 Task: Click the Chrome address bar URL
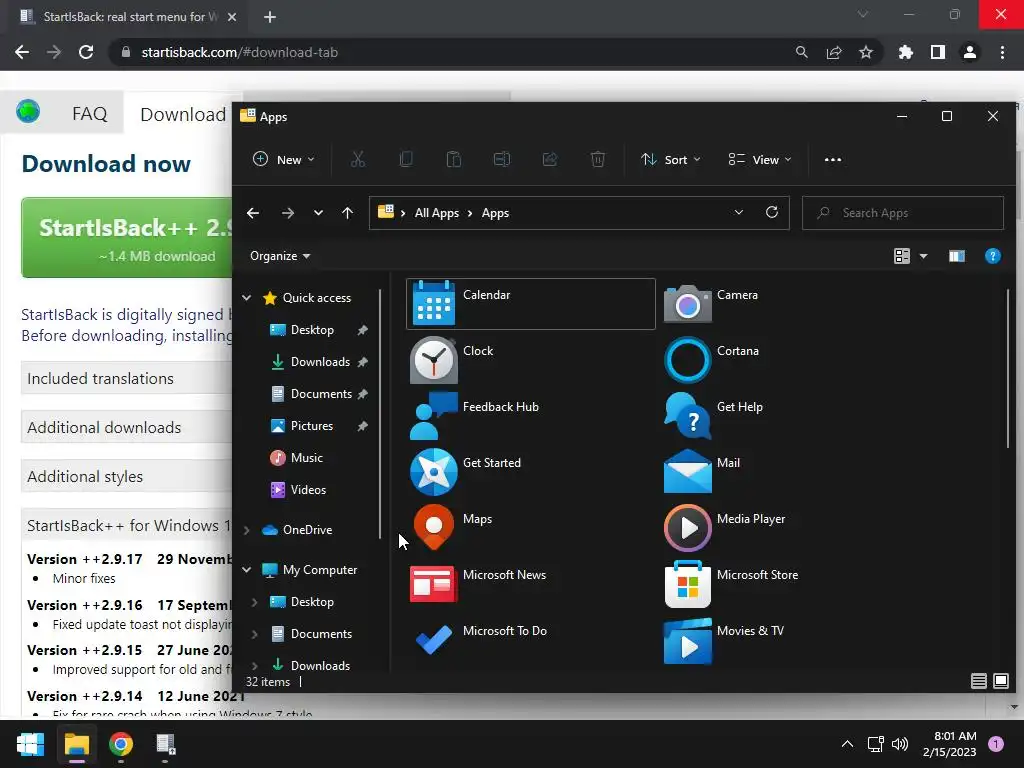240,52
